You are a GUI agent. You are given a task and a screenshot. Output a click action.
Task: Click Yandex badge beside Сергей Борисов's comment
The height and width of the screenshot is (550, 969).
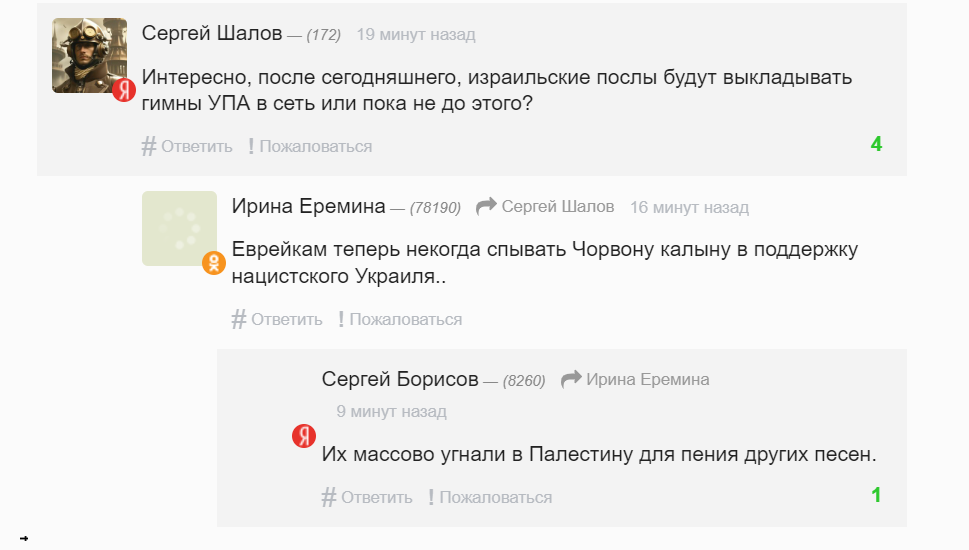(304, 436)
